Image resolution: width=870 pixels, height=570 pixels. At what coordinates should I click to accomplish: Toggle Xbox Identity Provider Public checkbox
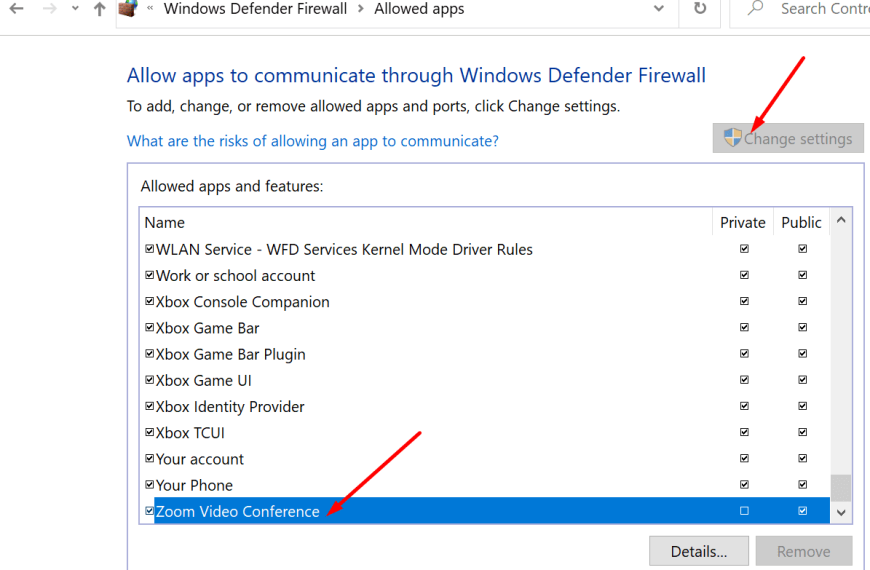[x=802, y=406]
